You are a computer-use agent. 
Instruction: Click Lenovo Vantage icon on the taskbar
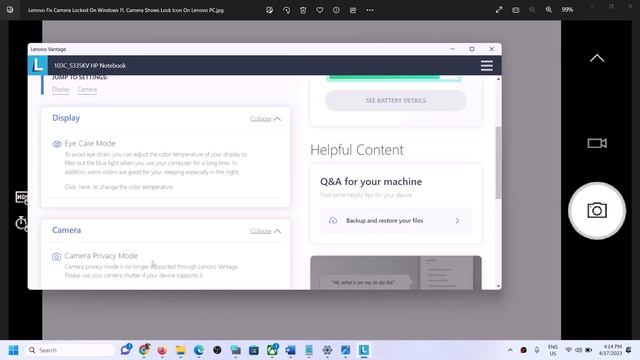pyautogui.click(x=364, y=350)
